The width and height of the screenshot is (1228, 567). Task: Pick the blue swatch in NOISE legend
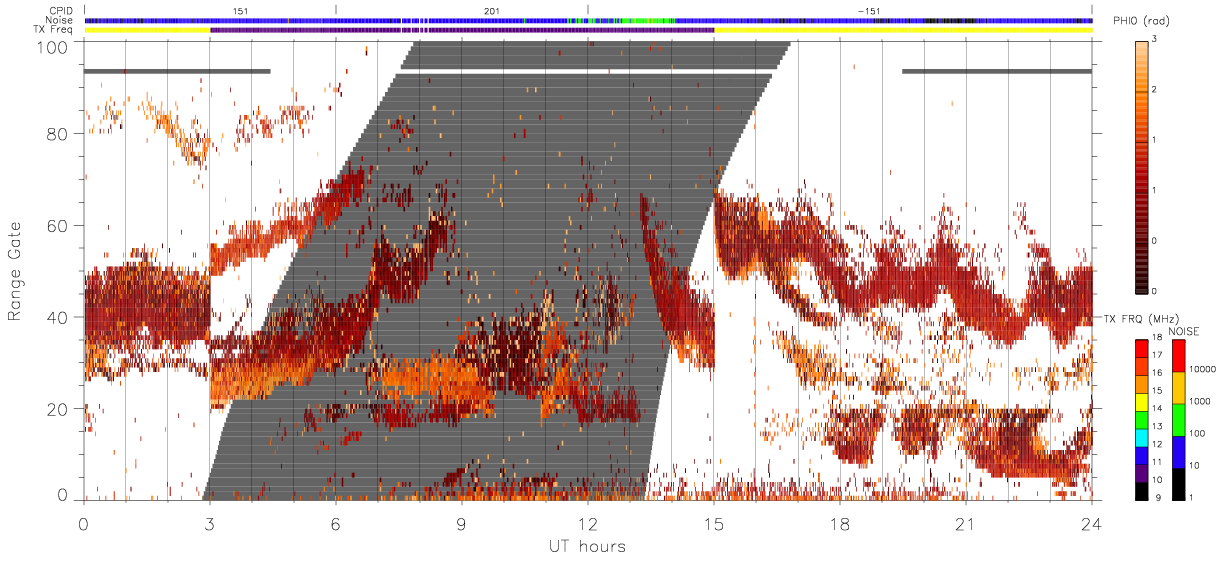tap(1178, 451)
